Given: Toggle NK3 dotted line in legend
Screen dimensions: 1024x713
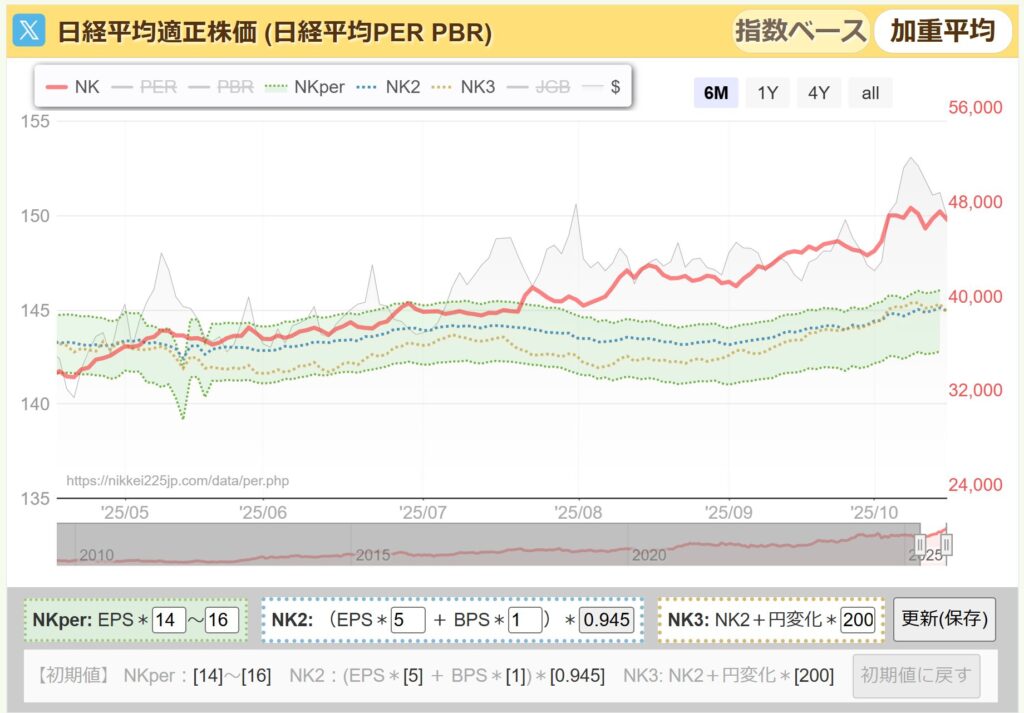Looking at the screenshot, I should tap(464, 87).
